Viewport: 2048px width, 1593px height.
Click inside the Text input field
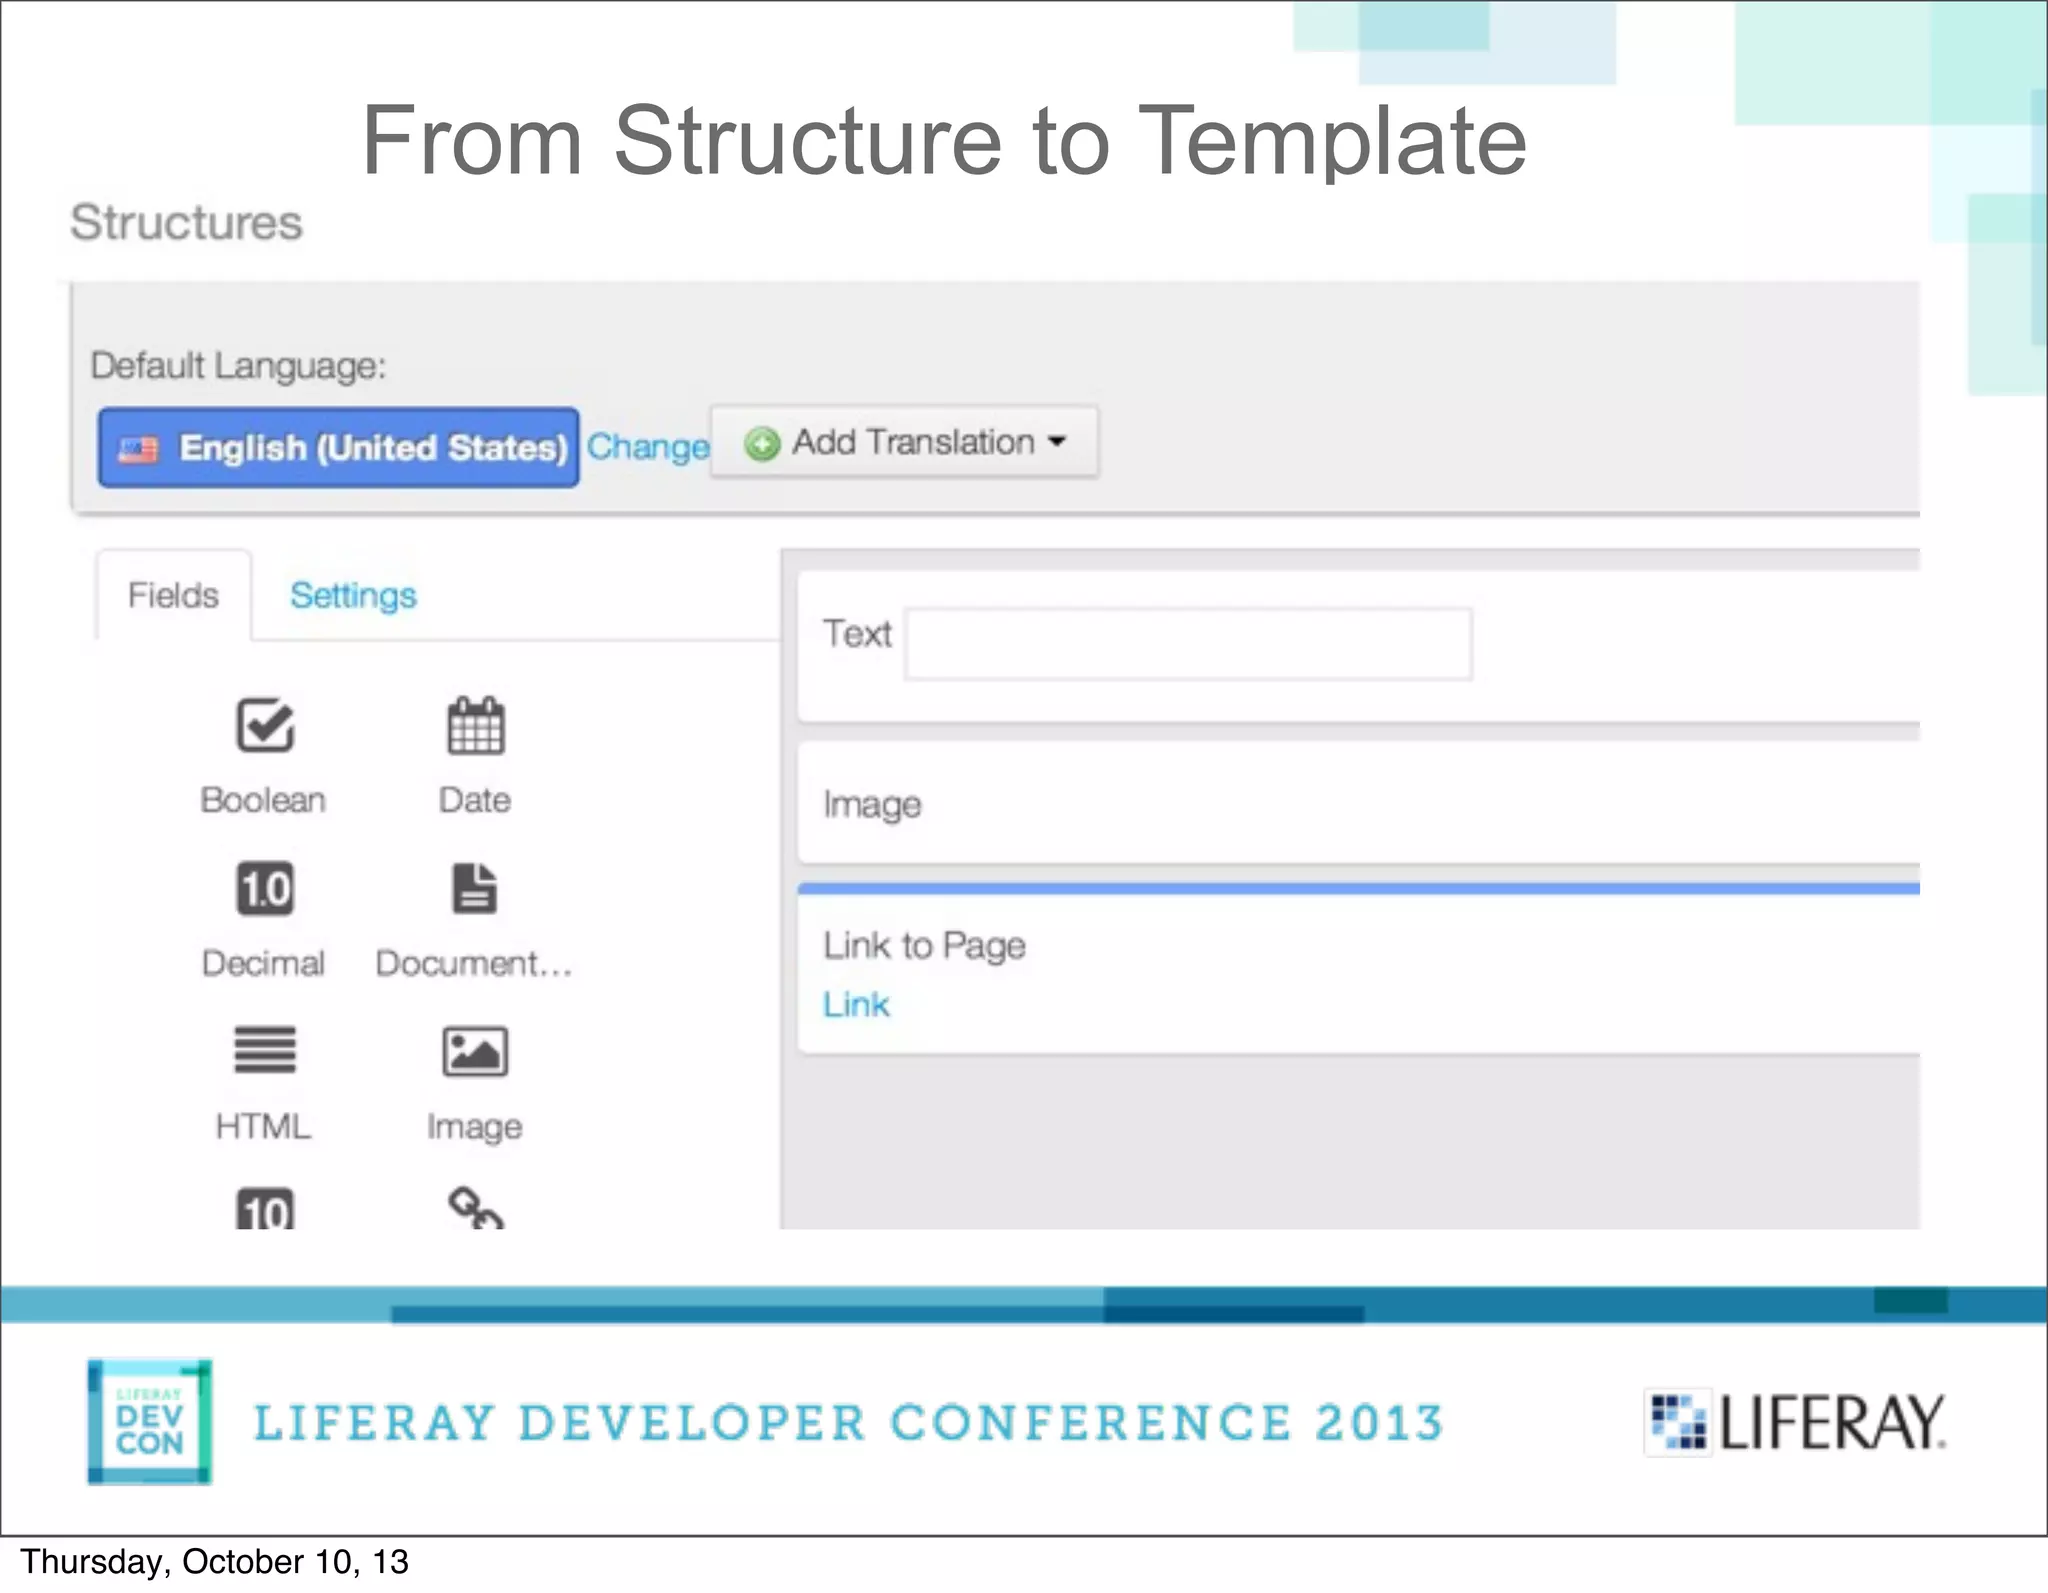[x=1188, y=644]
